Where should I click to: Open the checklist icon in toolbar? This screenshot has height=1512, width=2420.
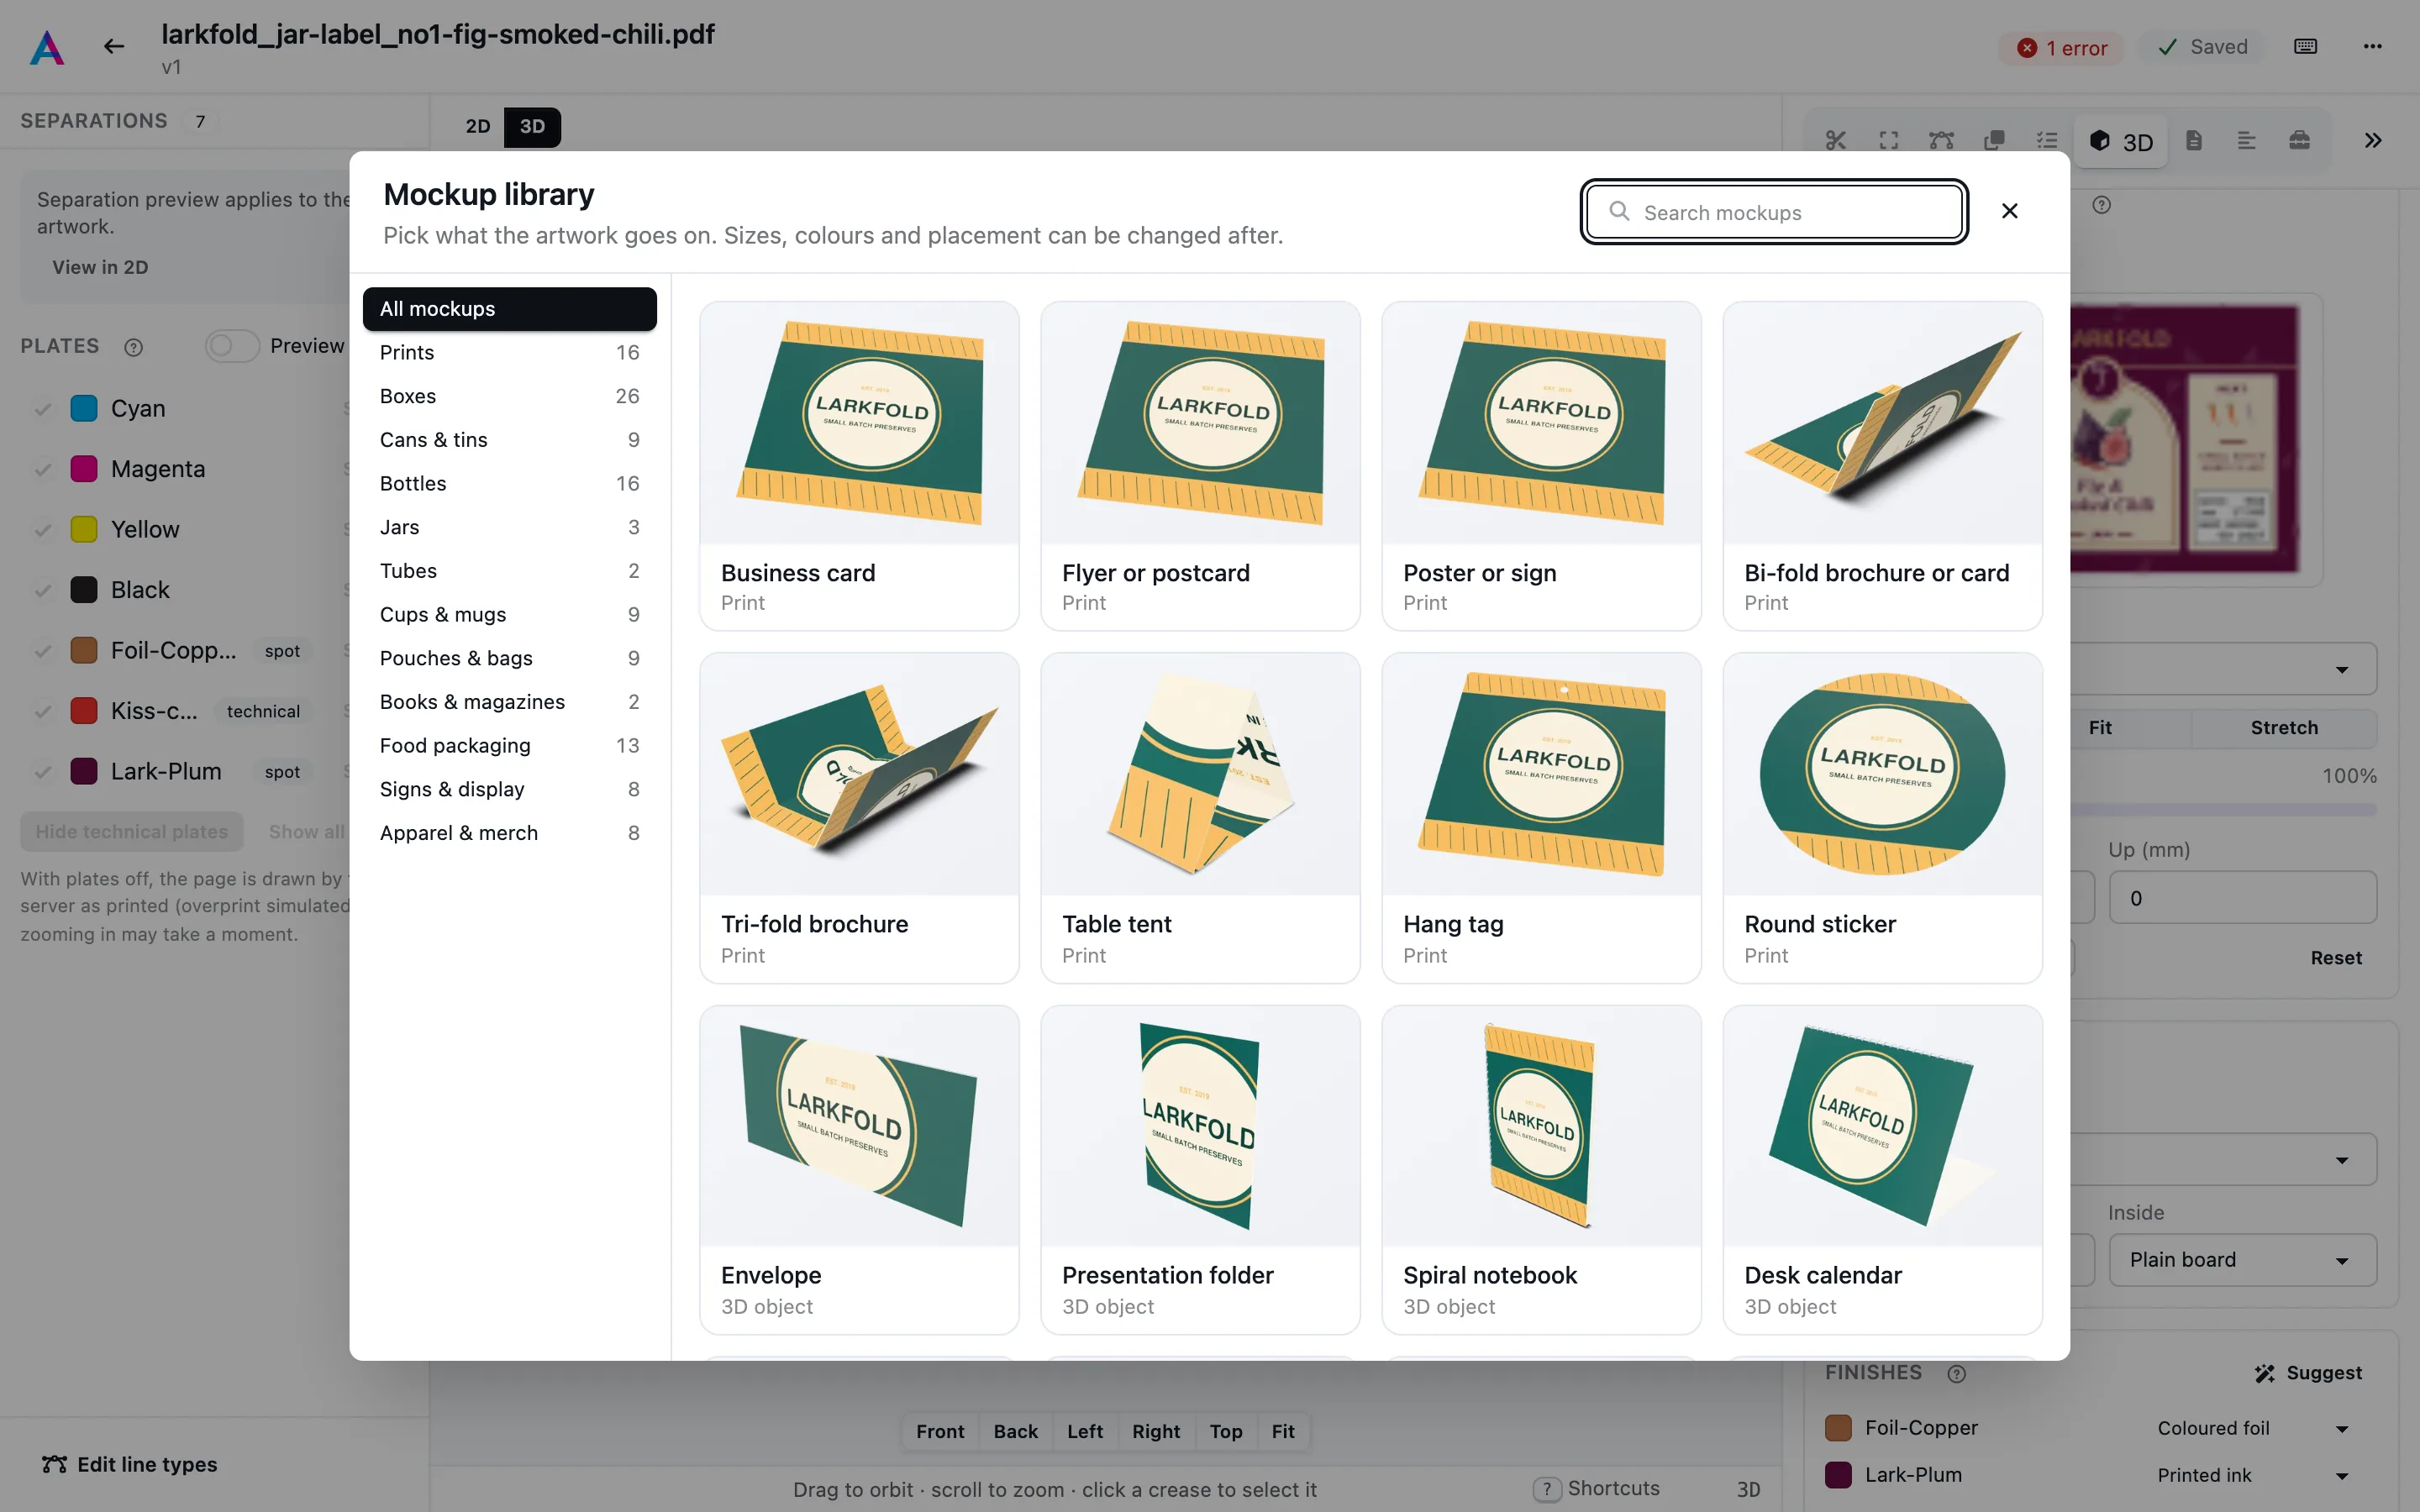2047,141
